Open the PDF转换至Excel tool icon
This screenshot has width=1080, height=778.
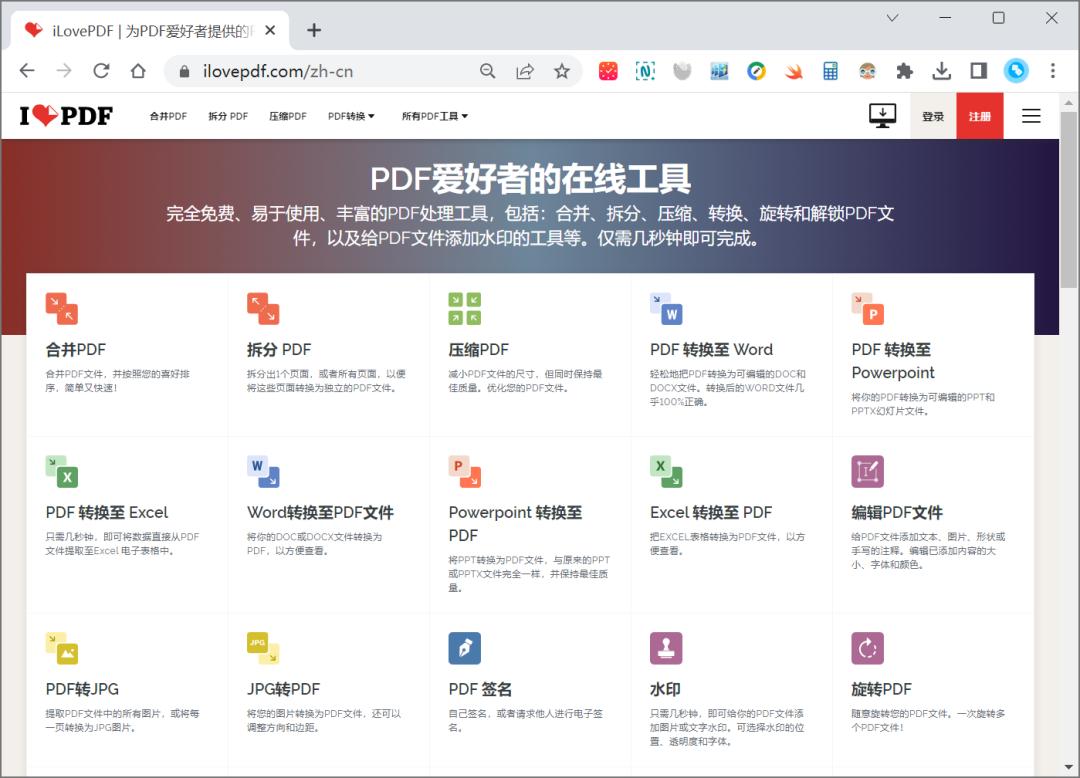coord(62,470)
